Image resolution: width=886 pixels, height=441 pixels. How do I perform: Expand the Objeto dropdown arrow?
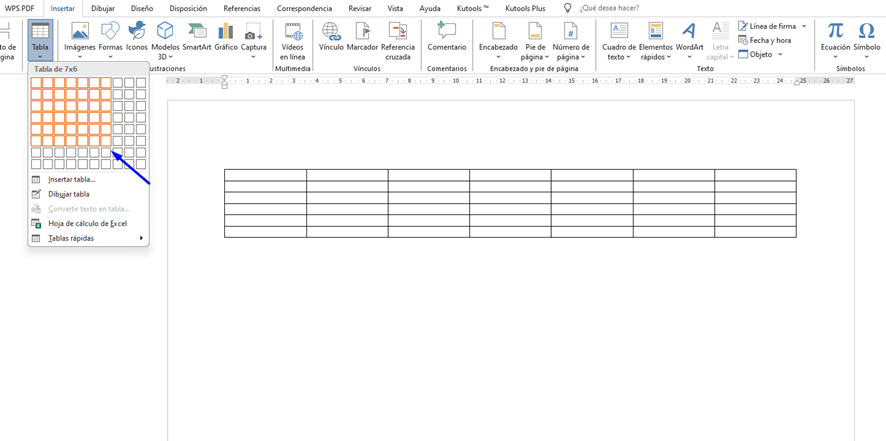point(780,54)
